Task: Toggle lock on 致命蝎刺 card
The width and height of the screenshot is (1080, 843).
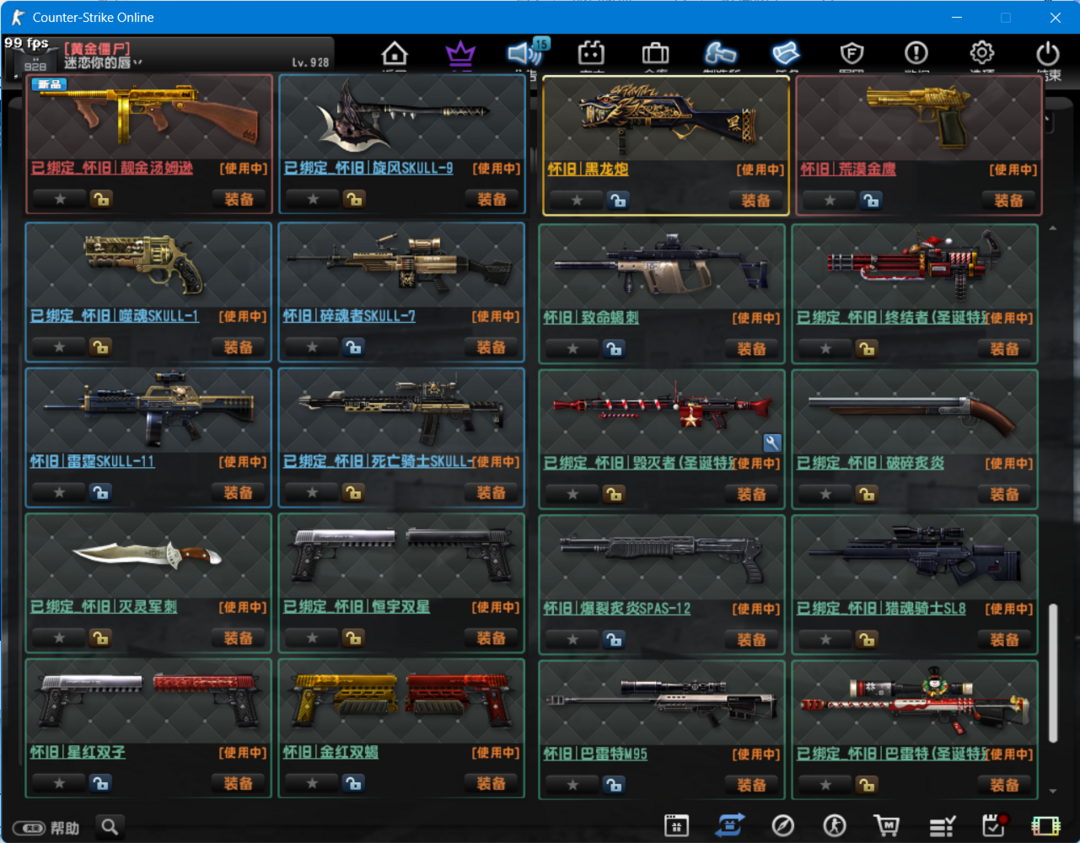Action: pyautogui.click(x=614, y=348)
